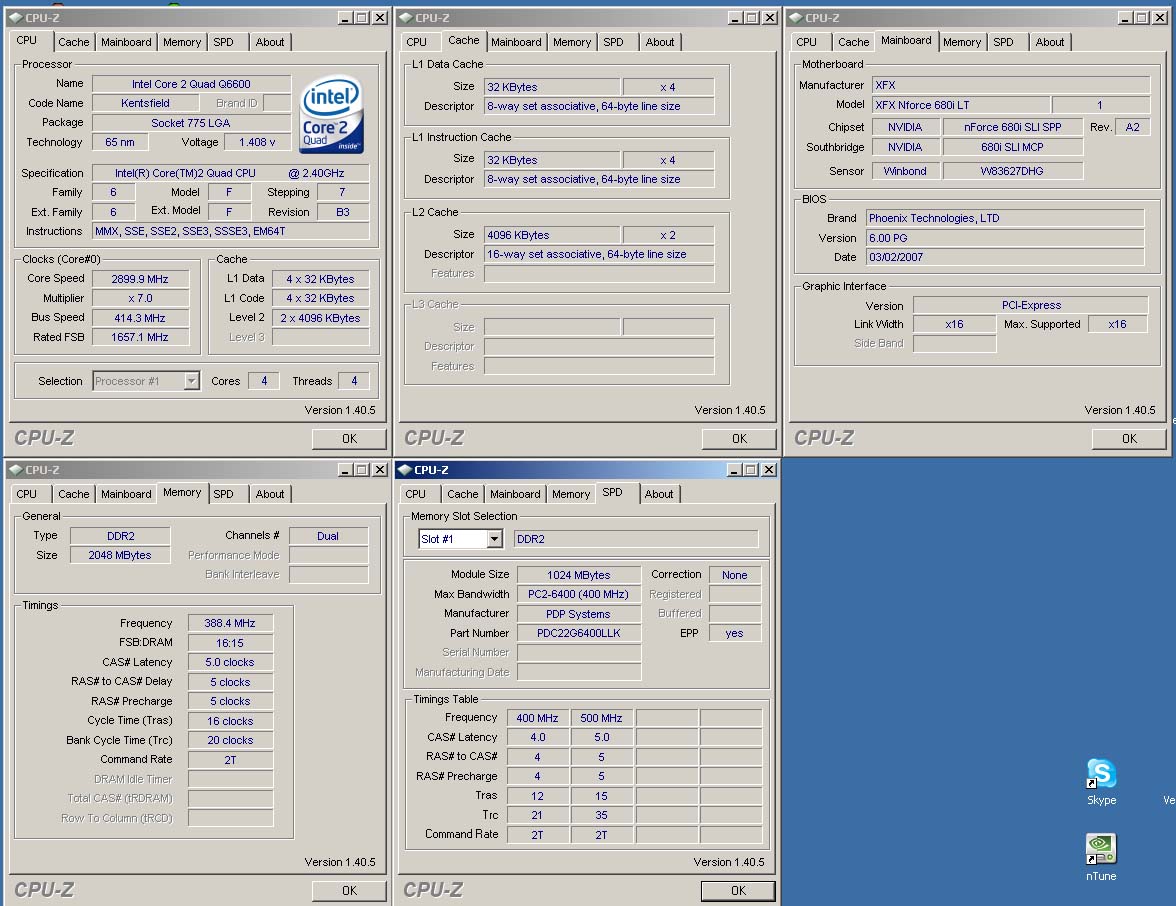Select Mainboard tab in Memory window
The image size is (1176, 906).
pyautogui.click(x=126, y=494)
